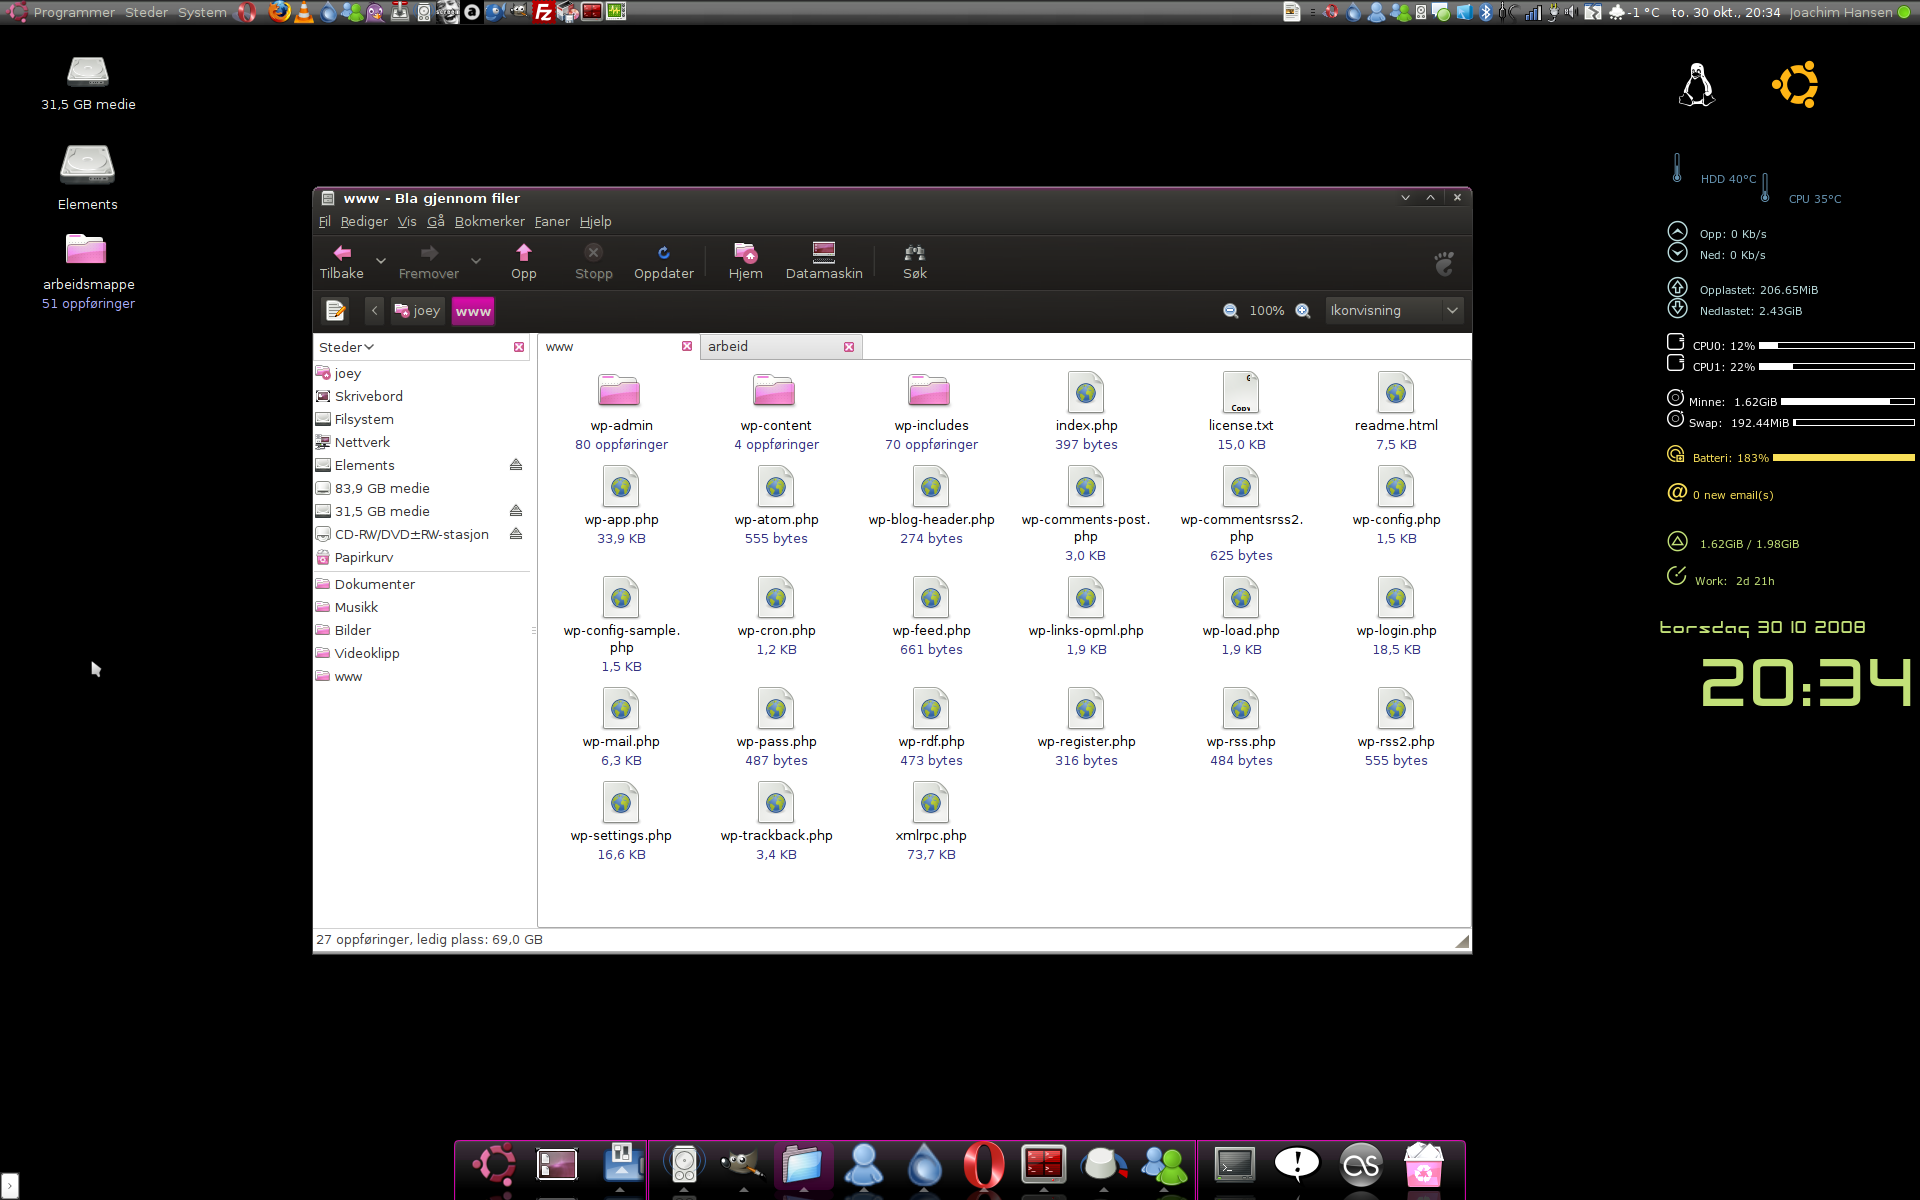Launch GIMP from the dock
The height and width of the screenshot is (1200, 1920).
tap(743, 1165)
